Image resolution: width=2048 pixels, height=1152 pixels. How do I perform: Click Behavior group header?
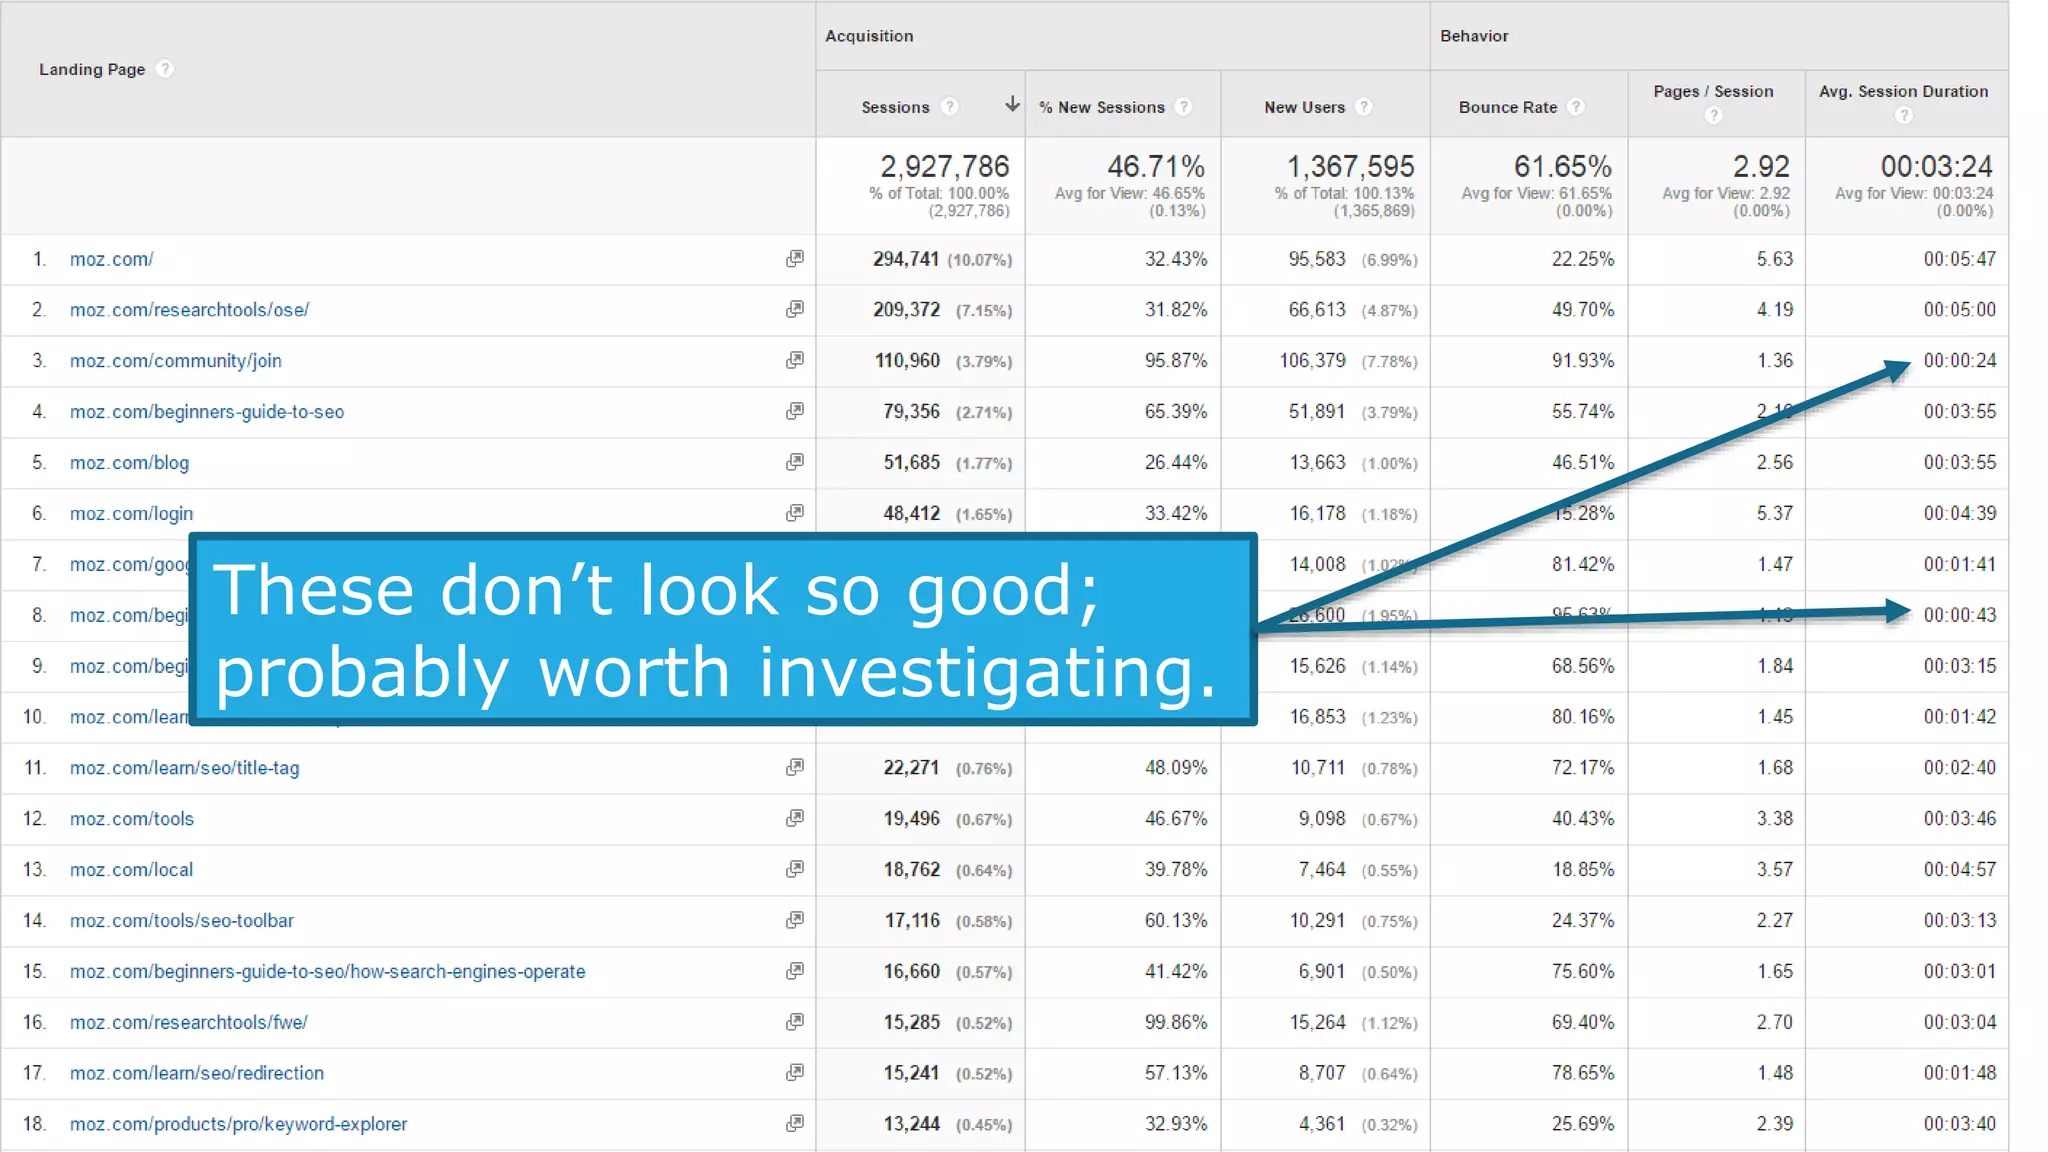(x=1474, y=36)
